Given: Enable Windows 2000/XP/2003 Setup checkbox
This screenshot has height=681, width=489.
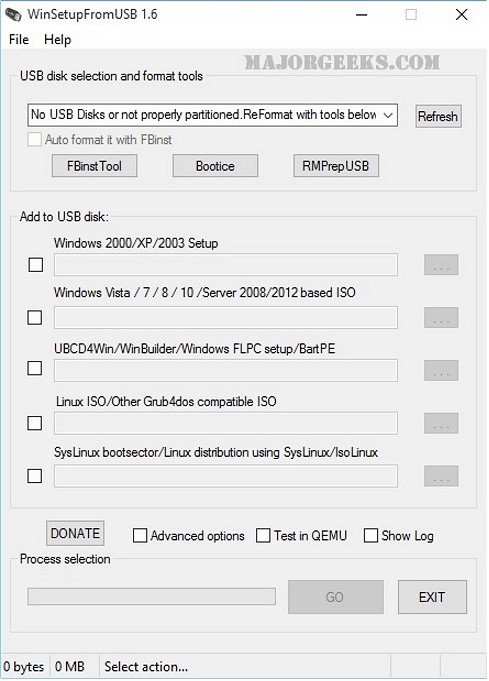Looking at the screenshot, I should [36, 264].
